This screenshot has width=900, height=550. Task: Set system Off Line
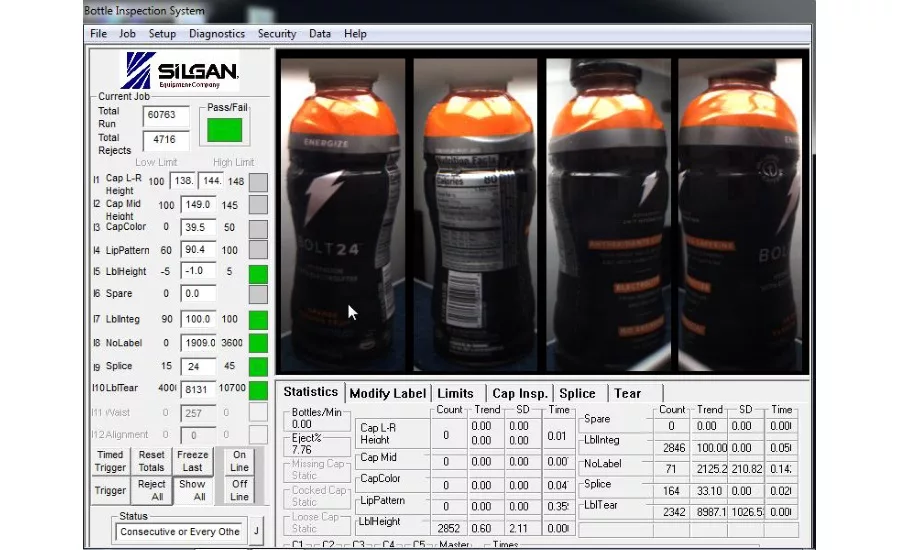coord(239,491)
